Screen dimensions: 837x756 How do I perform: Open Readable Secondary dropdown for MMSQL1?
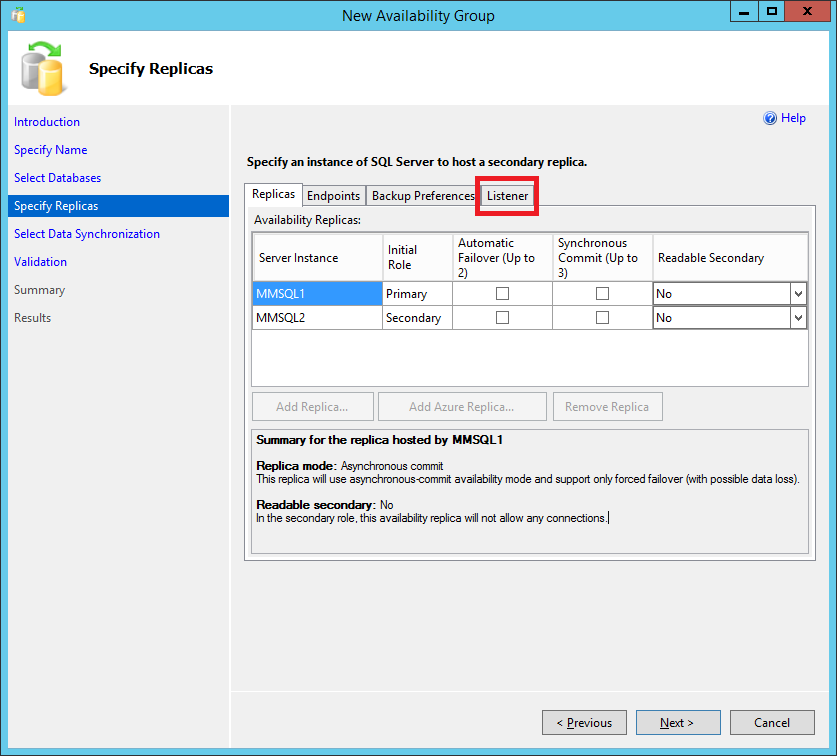point(797,294)
